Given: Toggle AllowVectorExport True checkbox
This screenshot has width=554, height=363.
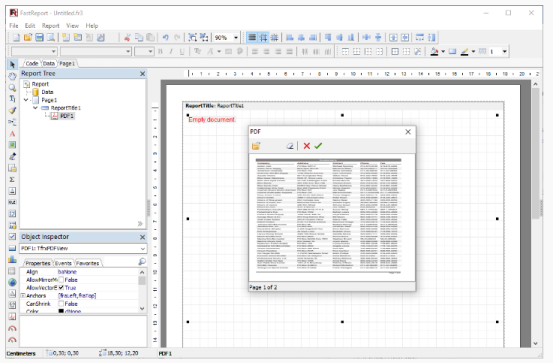Looking at the screenshot, I should [61, 288].
